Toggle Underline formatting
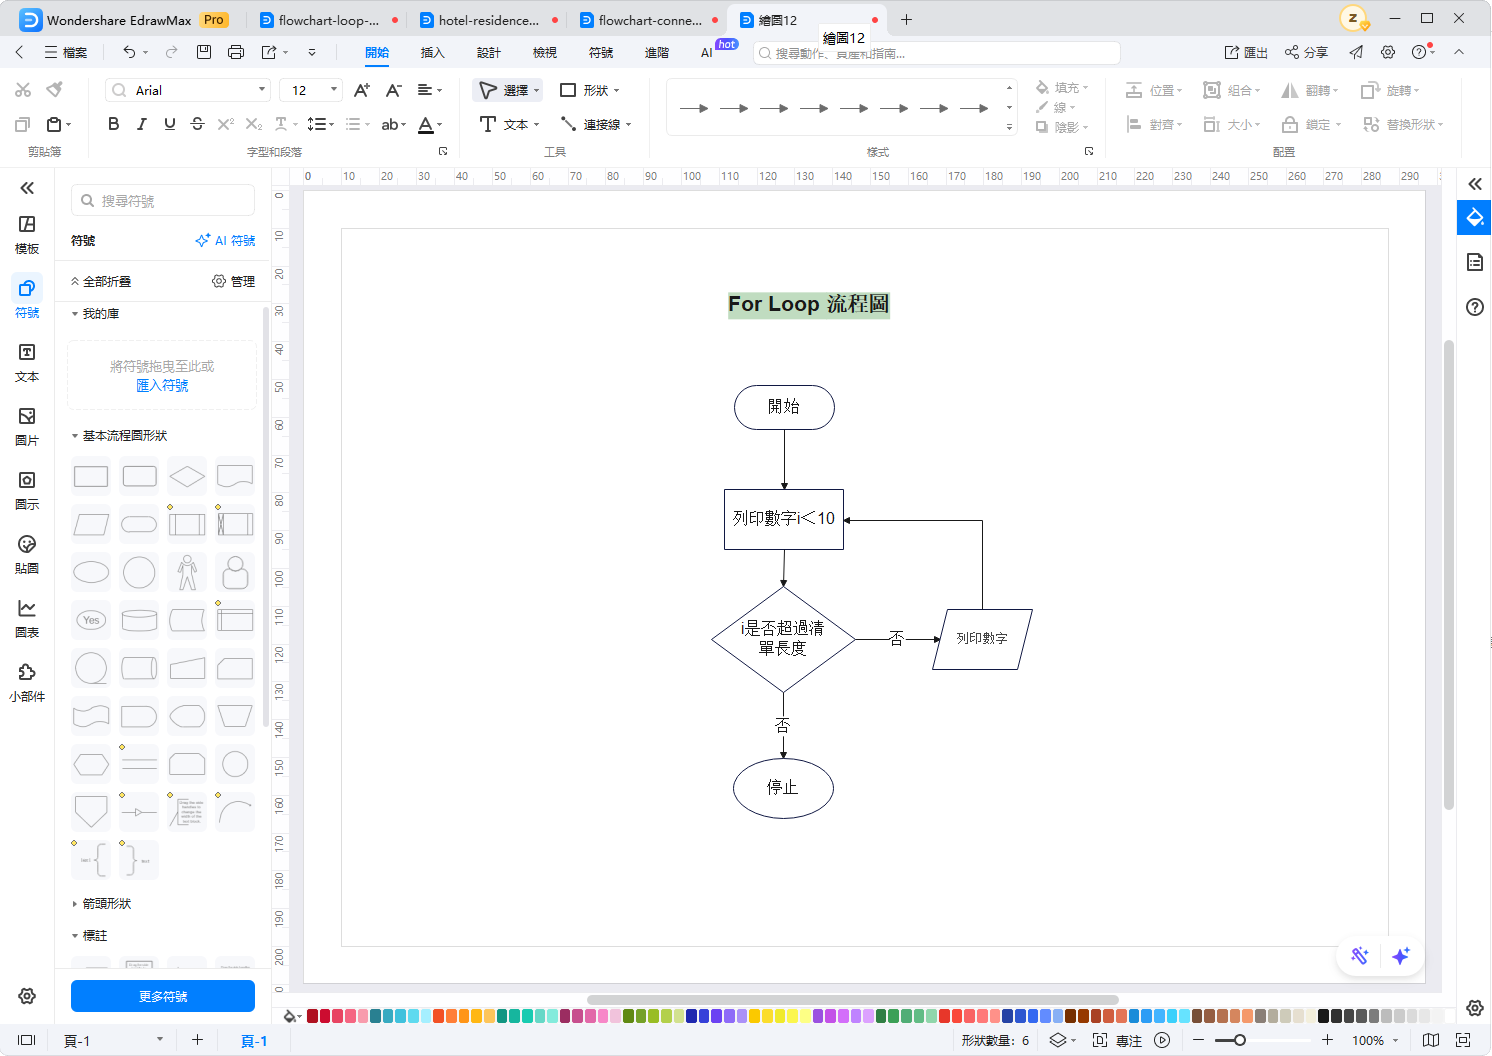This screenshot has width=1492, height=1056. [x=169, y=124]
